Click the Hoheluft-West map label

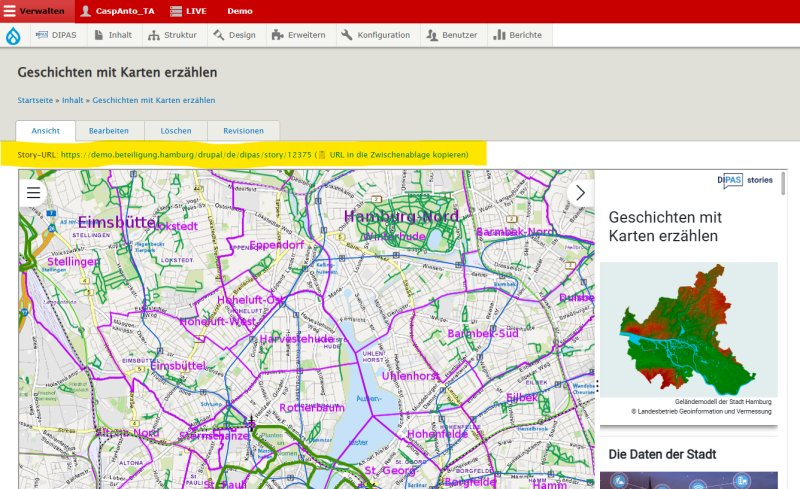coord(217,322)
